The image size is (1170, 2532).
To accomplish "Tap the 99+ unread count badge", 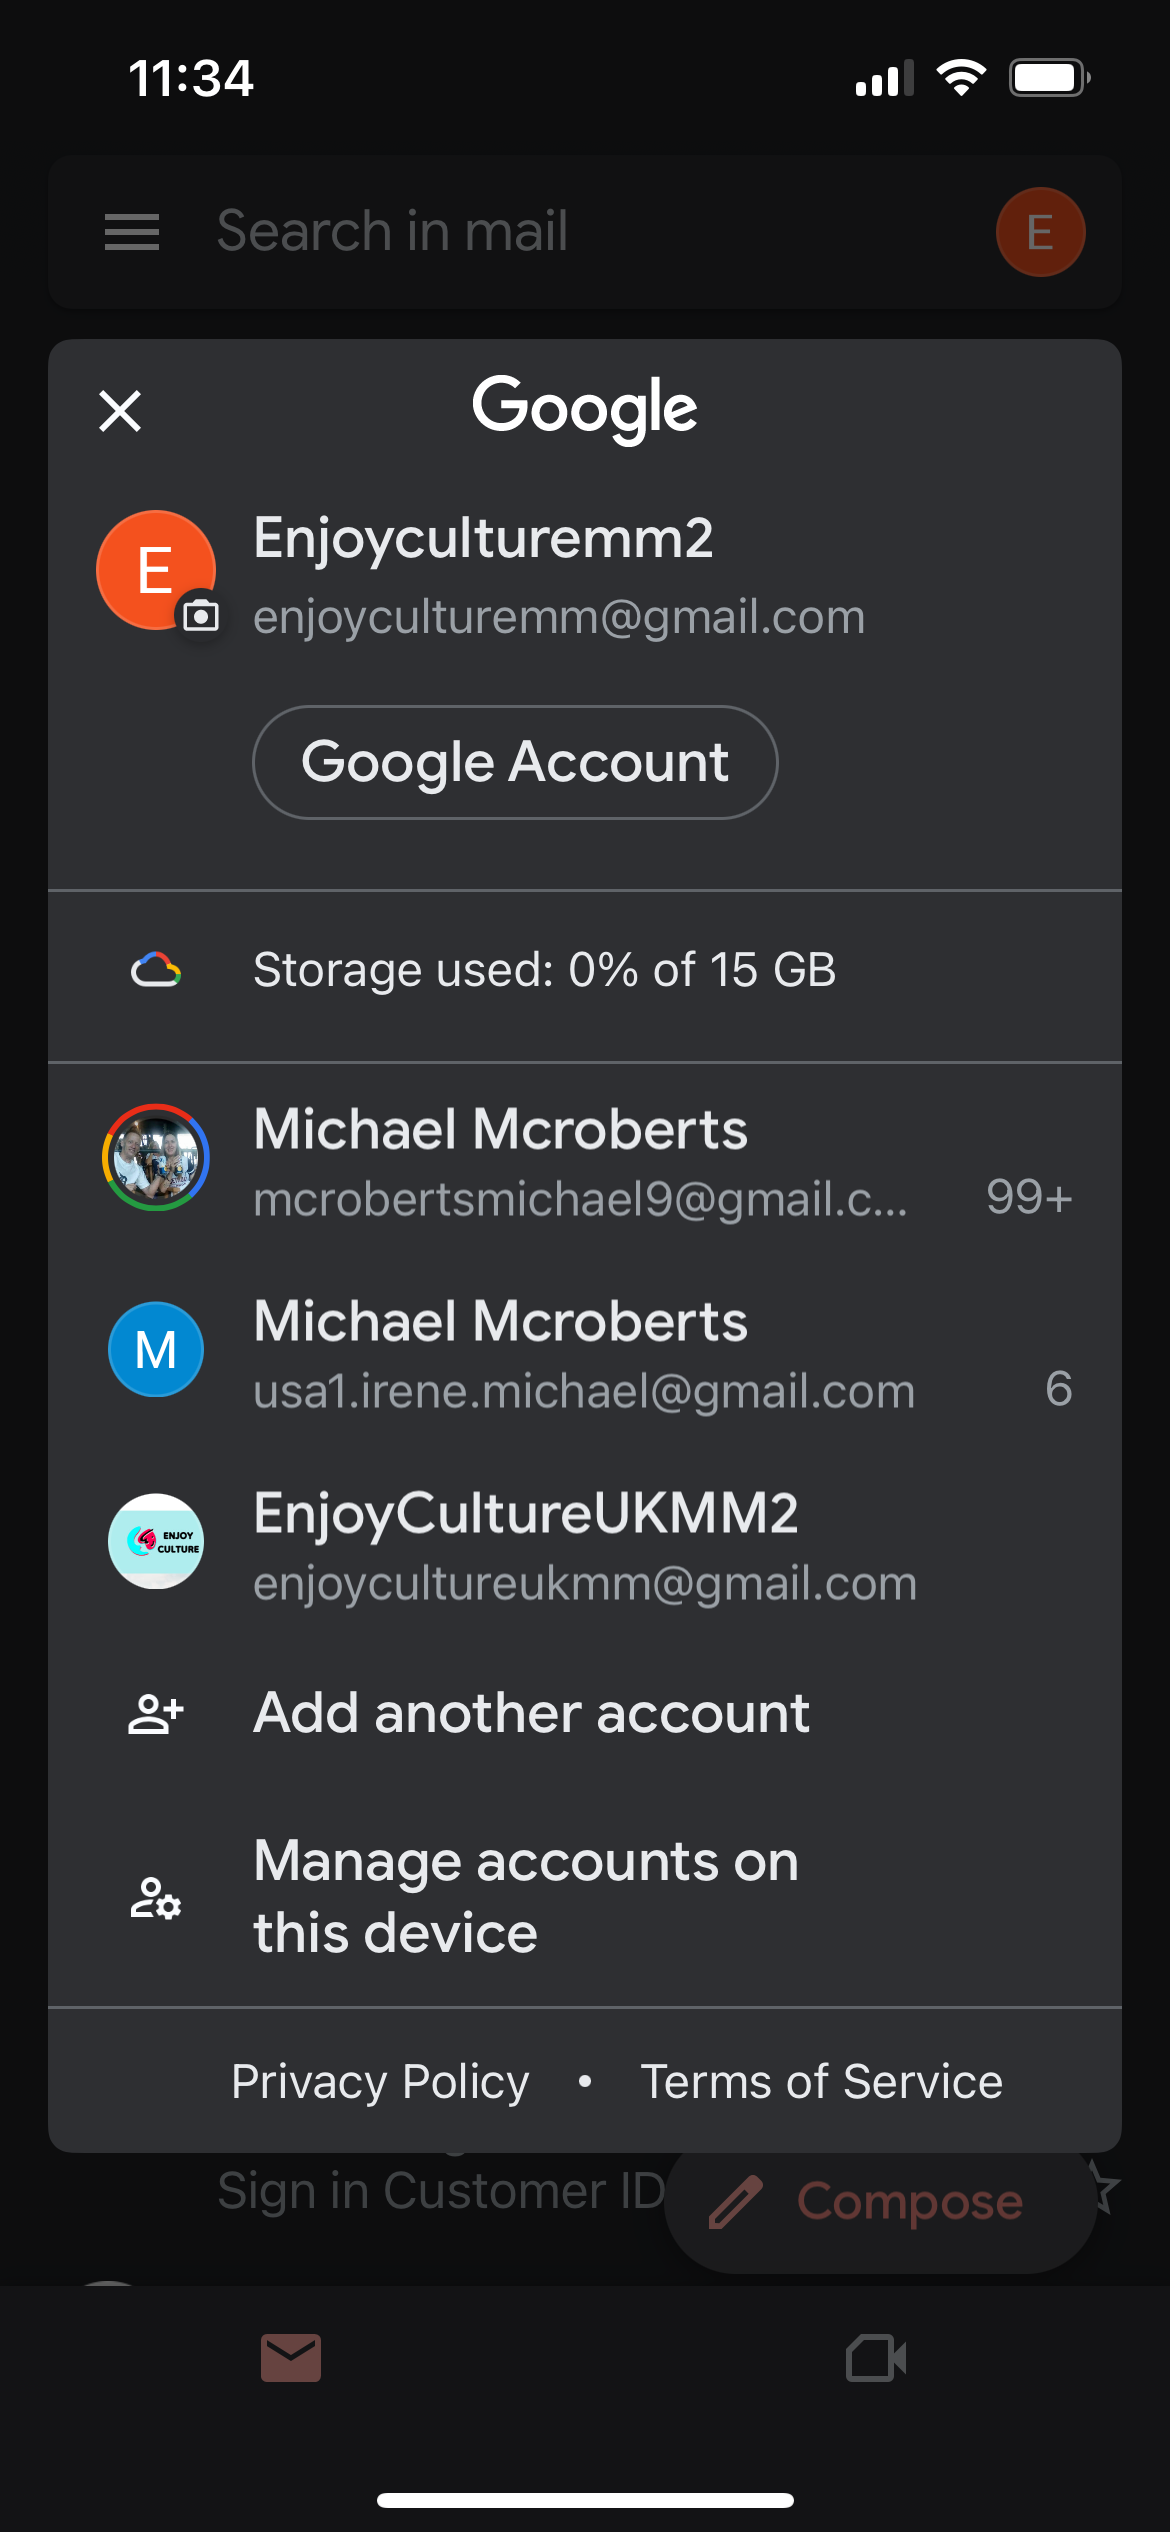I will [1029, 1197].
